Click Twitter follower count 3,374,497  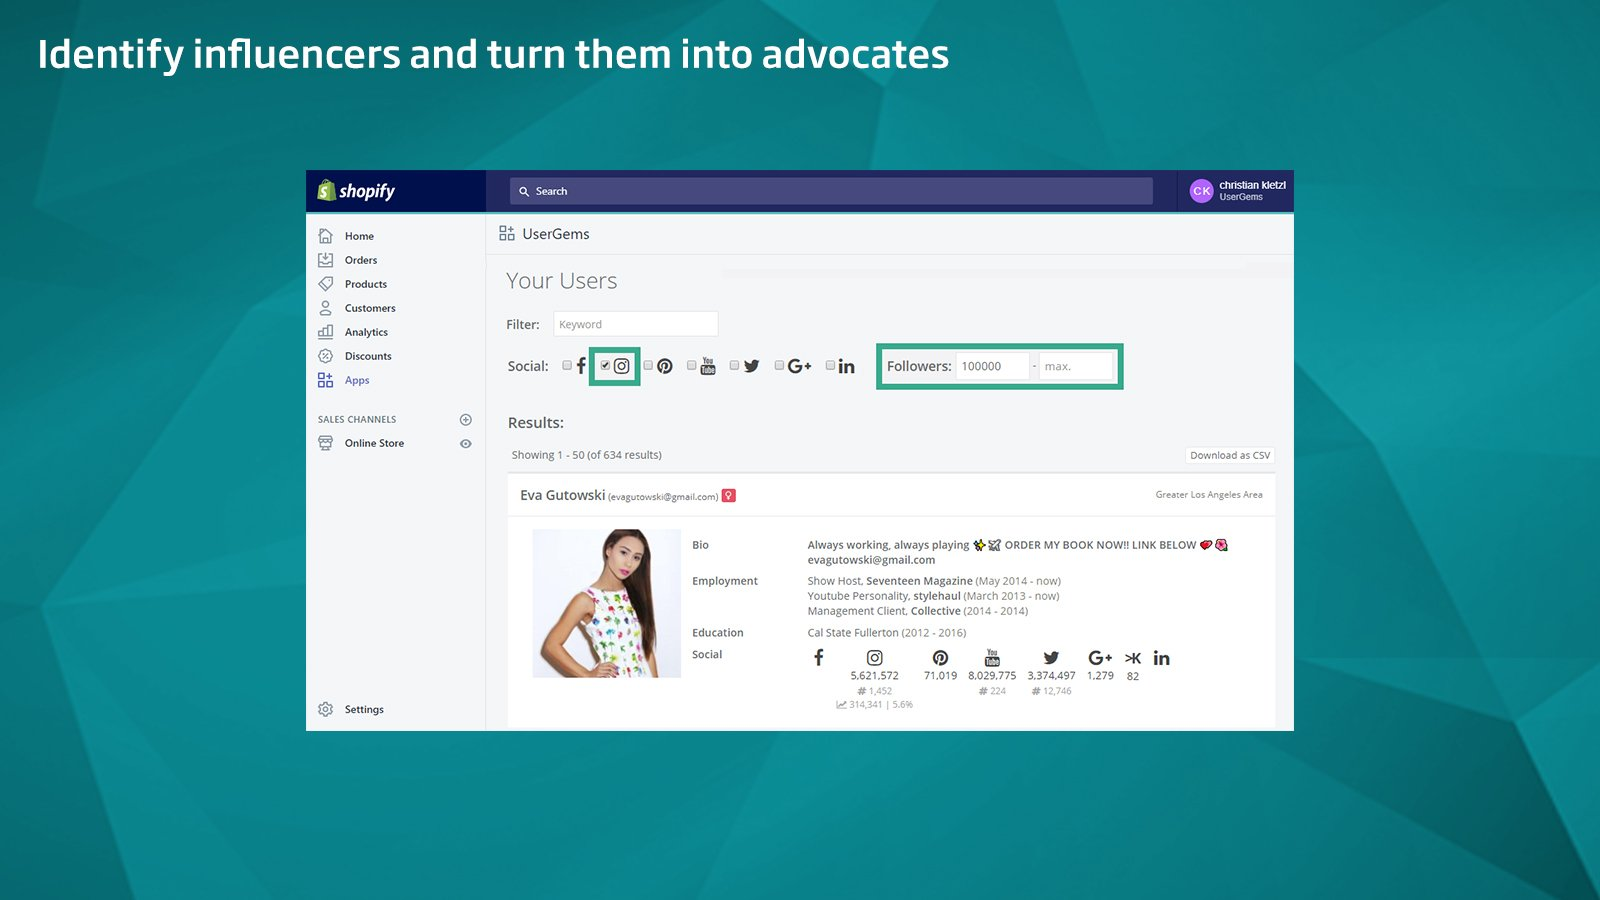point(1051,676)
